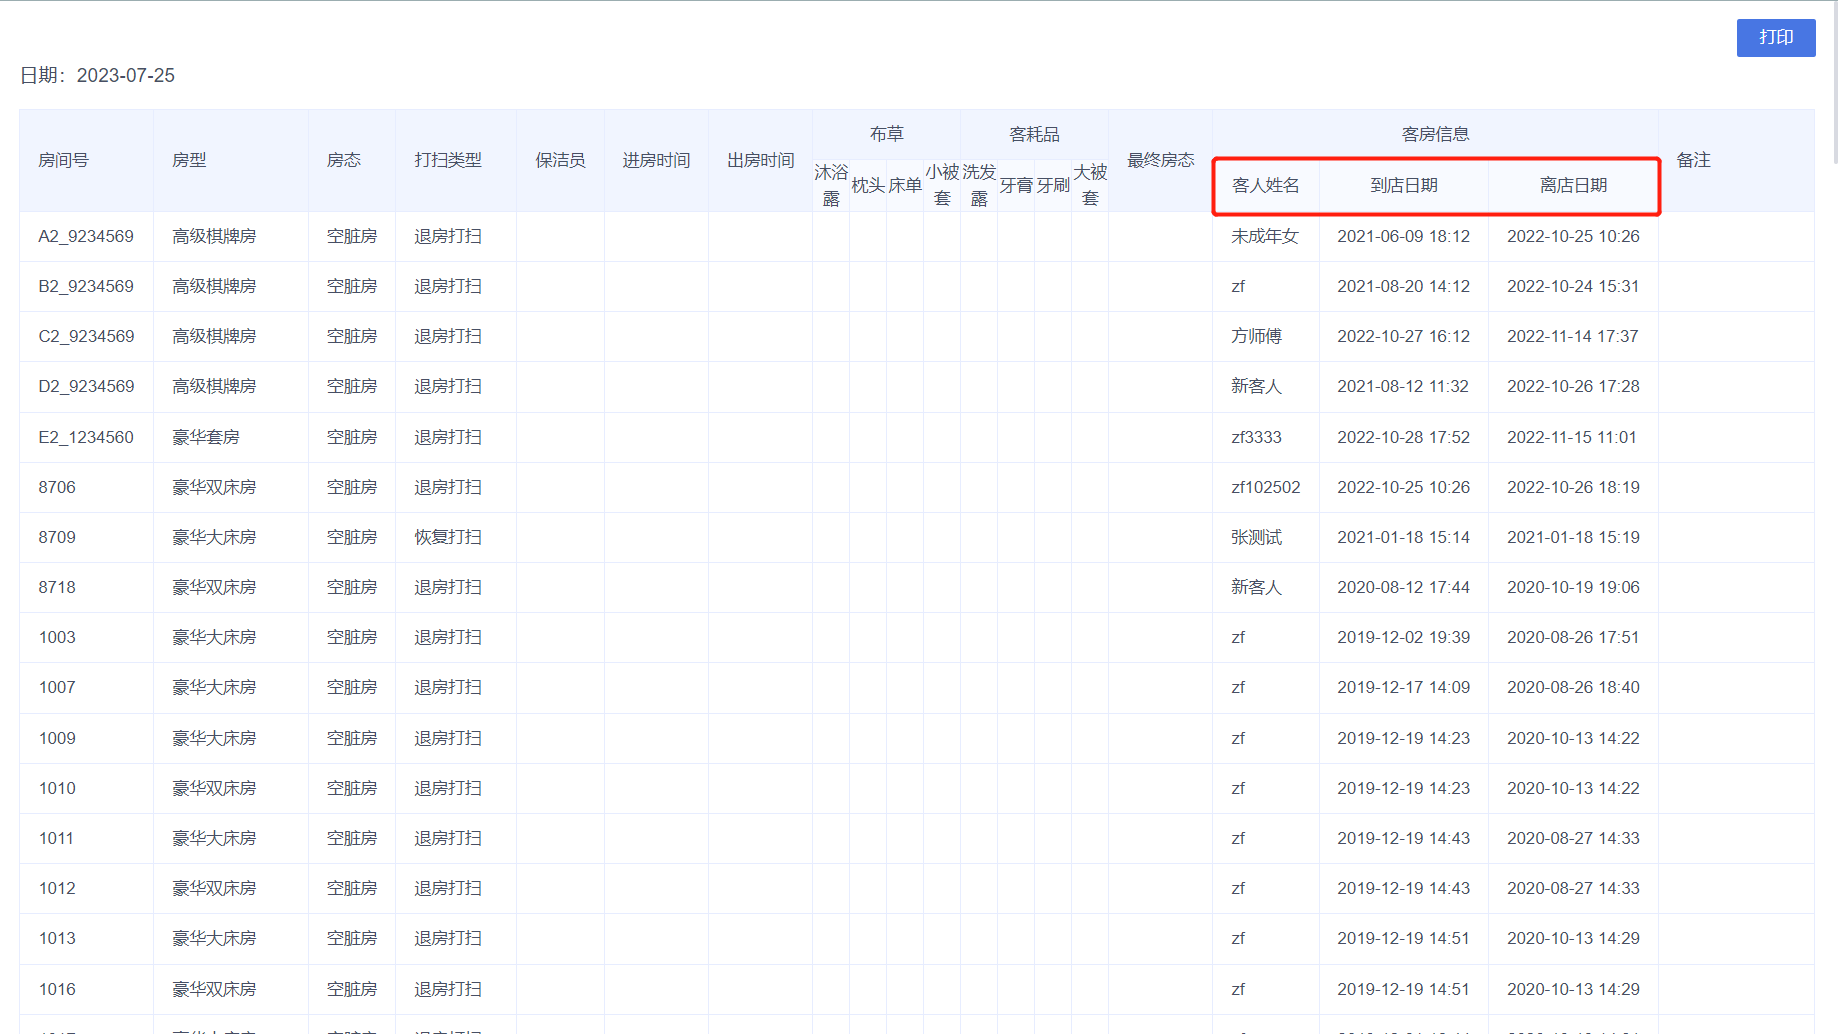Select room number B2_9234569
This screenshot has height=1034, width=1838.
(86, 286)
